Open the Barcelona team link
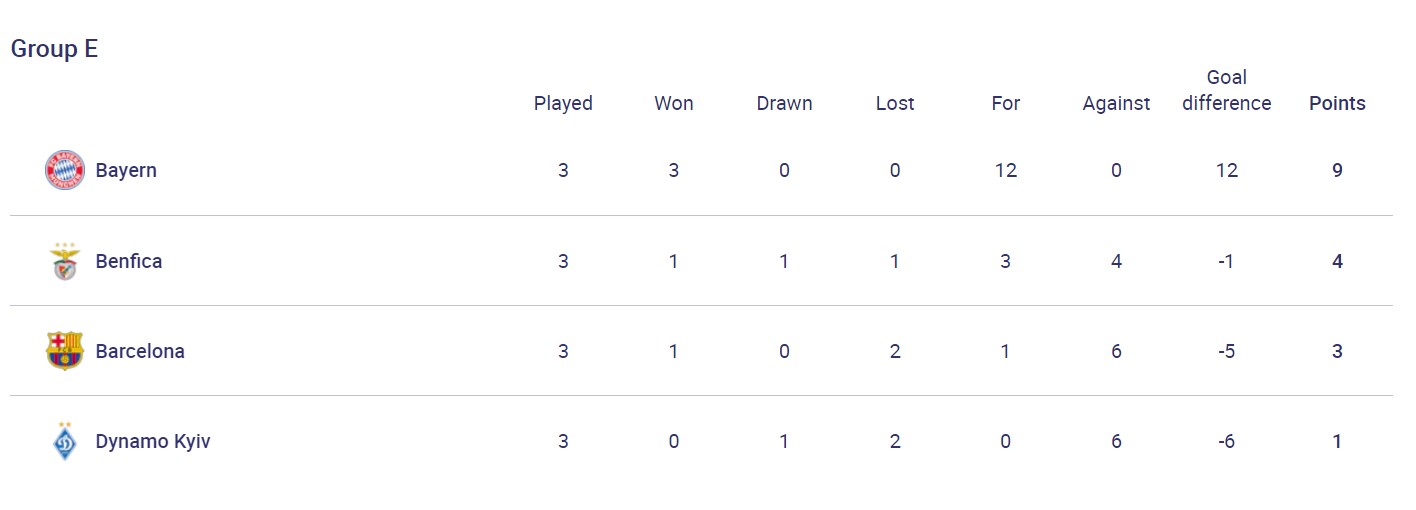The width and height of the screenshot is (1416, 510). (140, 351)
